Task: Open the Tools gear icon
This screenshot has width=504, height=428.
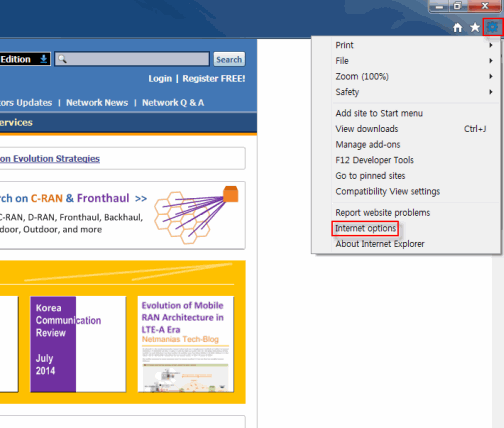Action: coord(492,27)
